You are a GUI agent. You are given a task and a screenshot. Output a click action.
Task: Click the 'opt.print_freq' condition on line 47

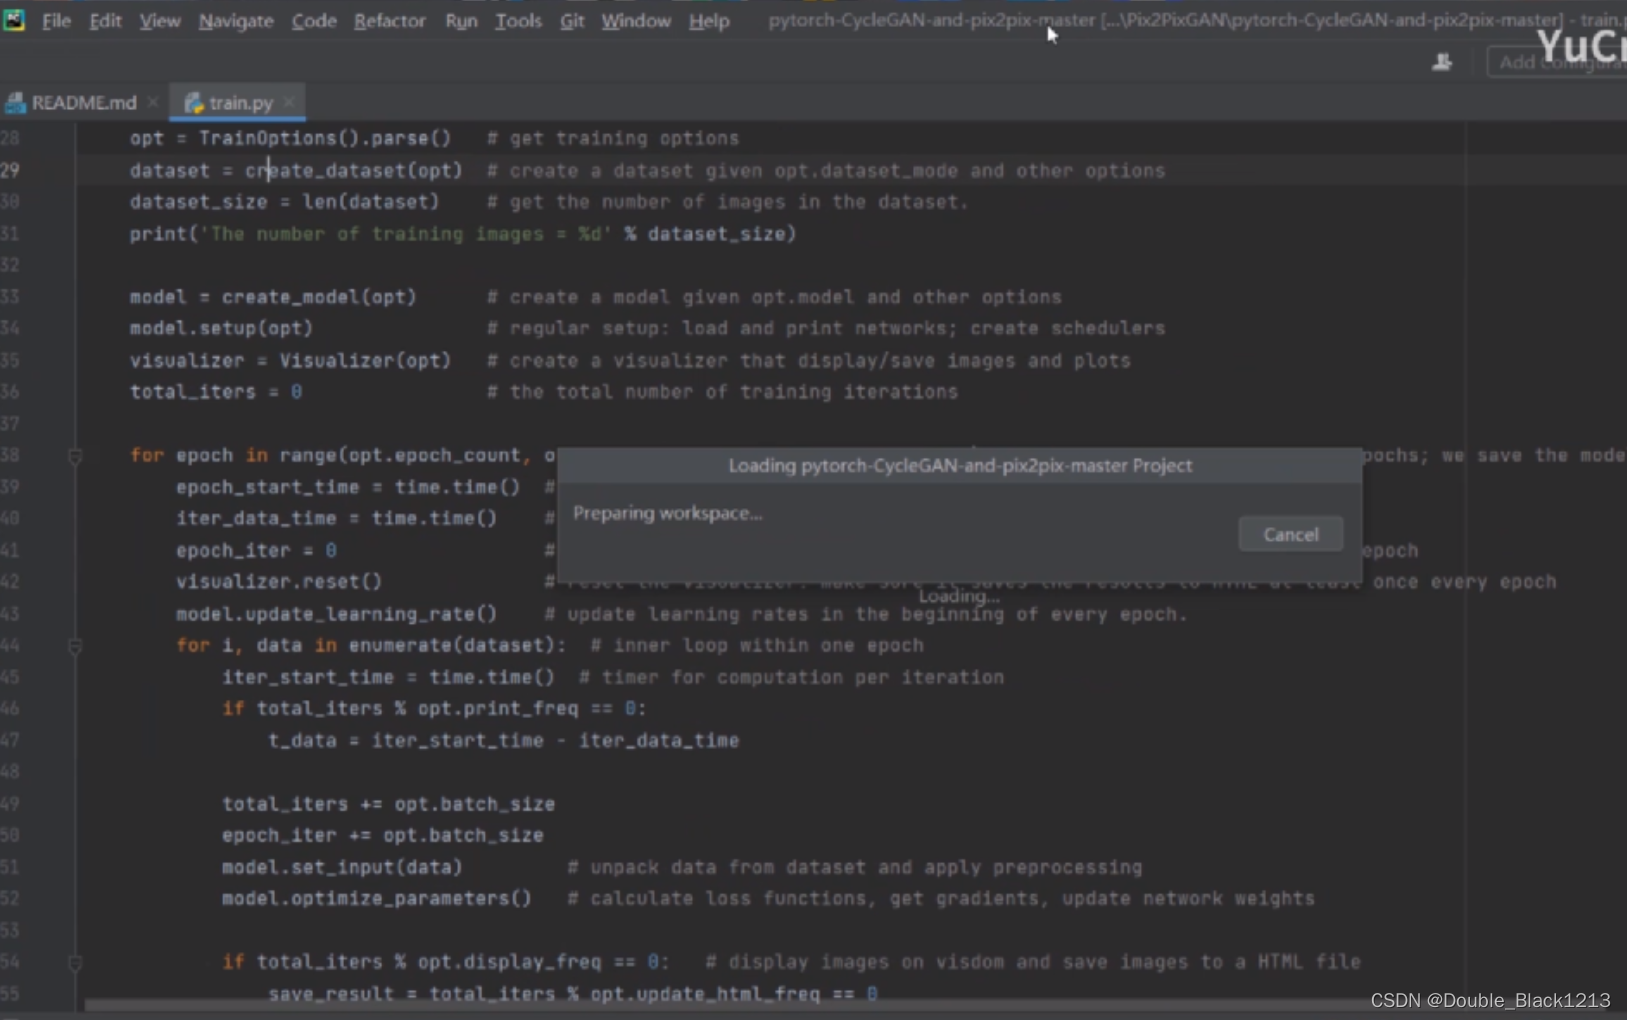tap(498, 708)
